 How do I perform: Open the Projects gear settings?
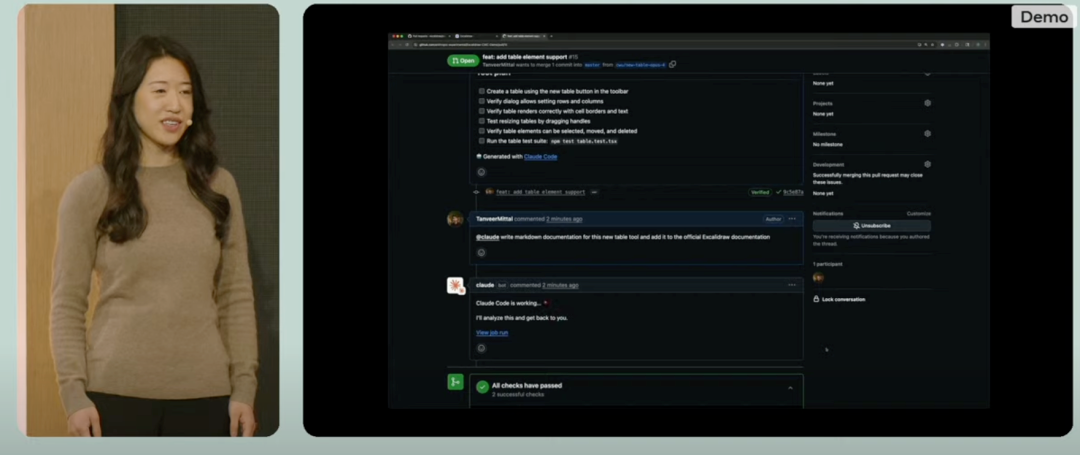tap(927, 103)
